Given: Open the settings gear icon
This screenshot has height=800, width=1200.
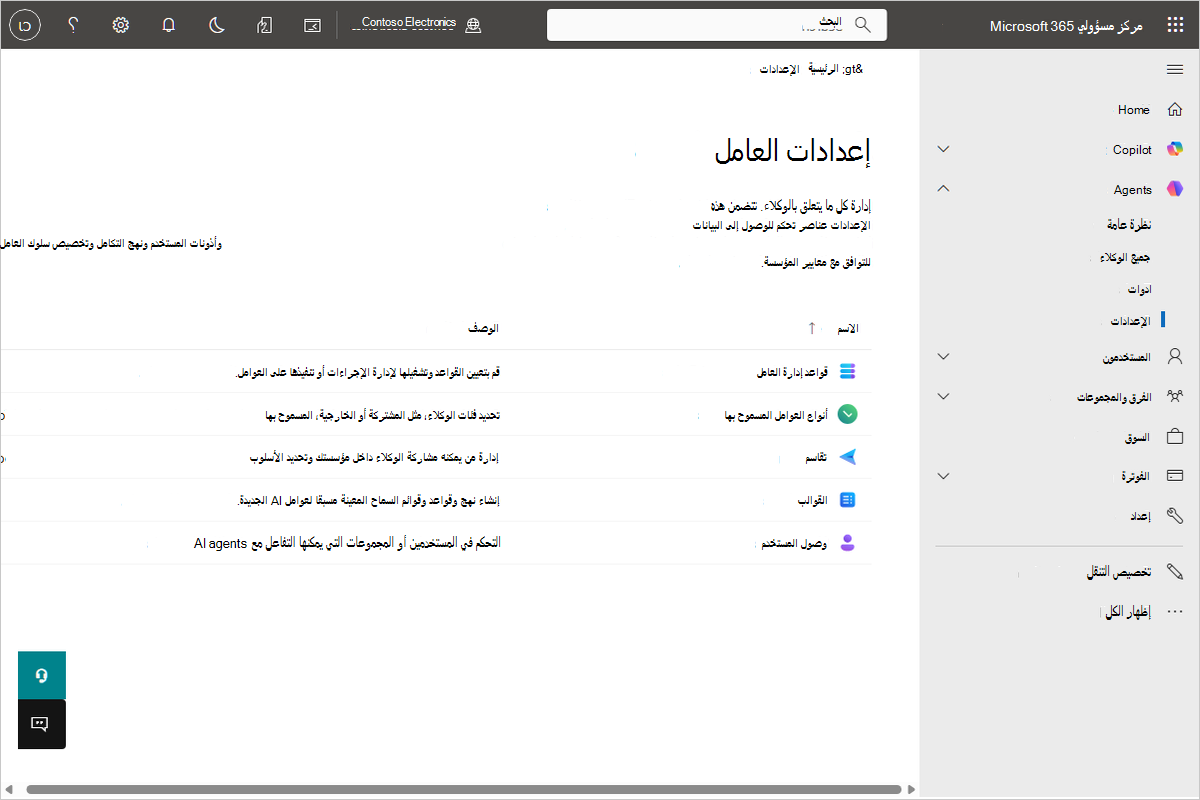Looking at the screenshot, I should (x=121, y=25).
